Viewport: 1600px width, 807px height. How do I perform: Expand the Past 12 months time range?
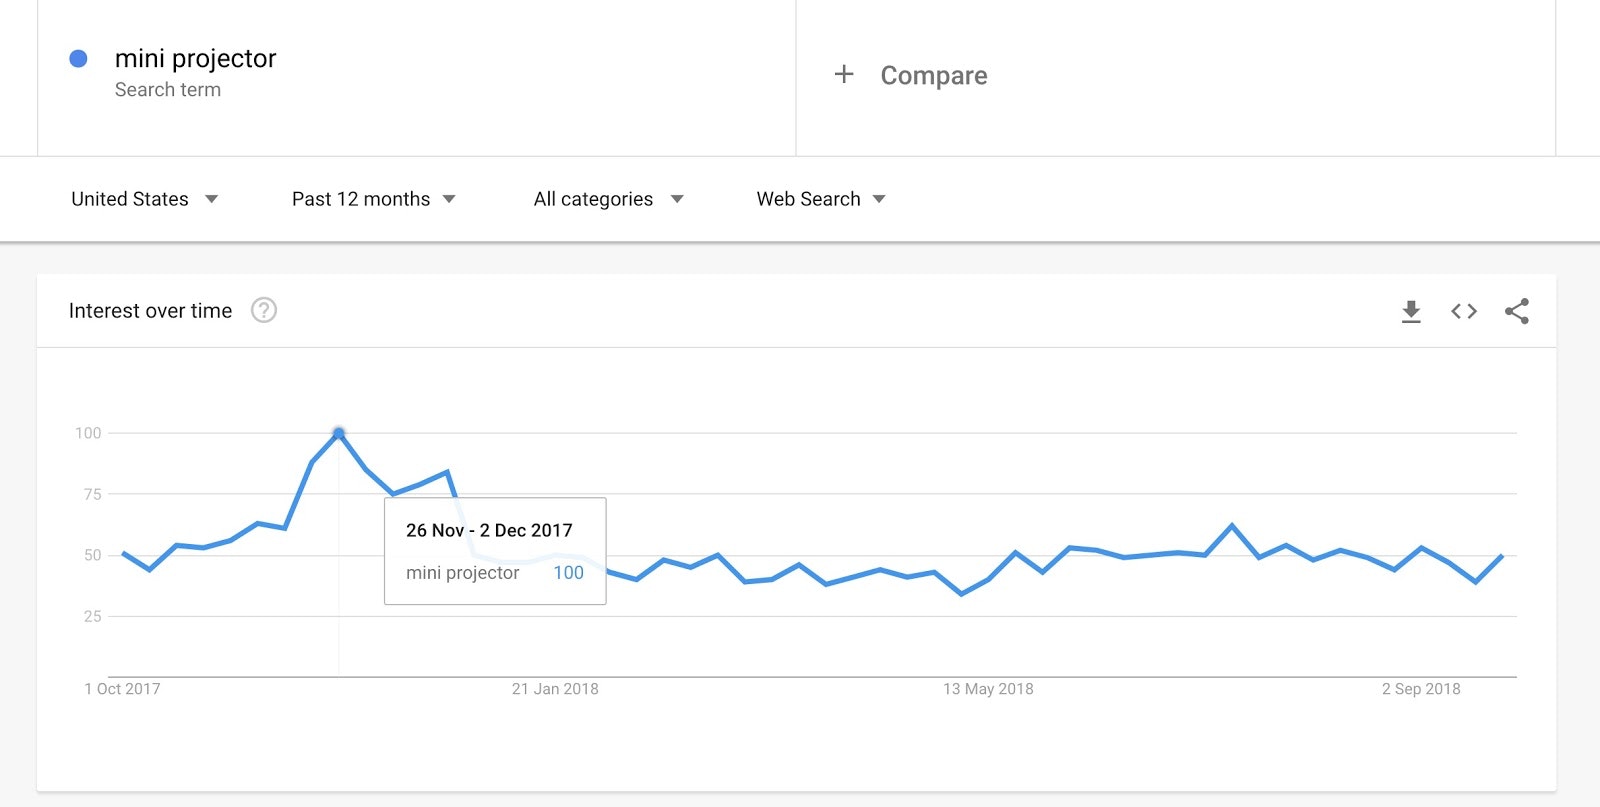click(x=373, y=199)
